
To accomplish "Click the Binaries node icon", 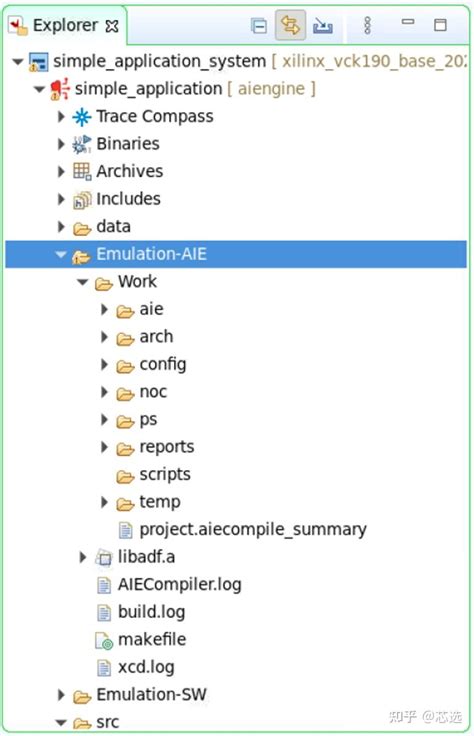I will [x=81, y=144].
